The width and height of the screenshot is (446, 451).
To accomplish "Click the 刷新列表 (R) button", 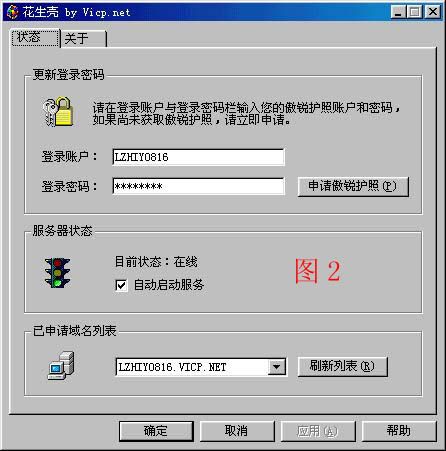I will coord(342,366).
